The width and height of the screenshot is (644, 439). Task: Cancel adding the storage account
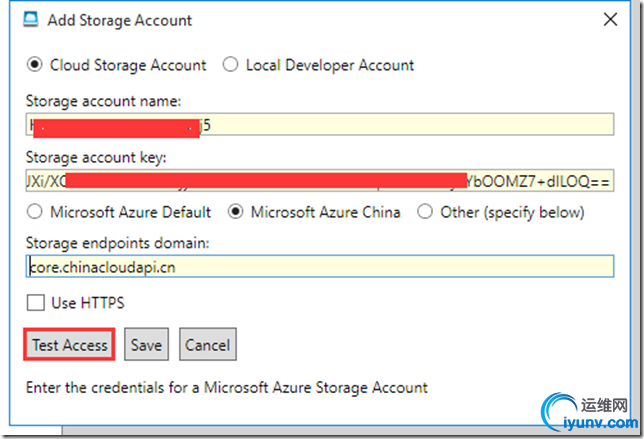click(x=207, y=345)
